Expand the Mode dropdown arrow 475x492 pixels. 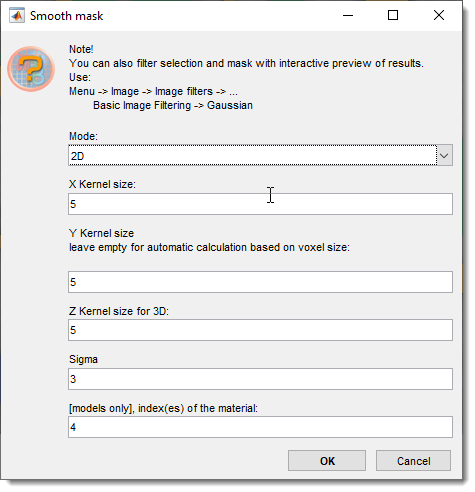point(444,155)
